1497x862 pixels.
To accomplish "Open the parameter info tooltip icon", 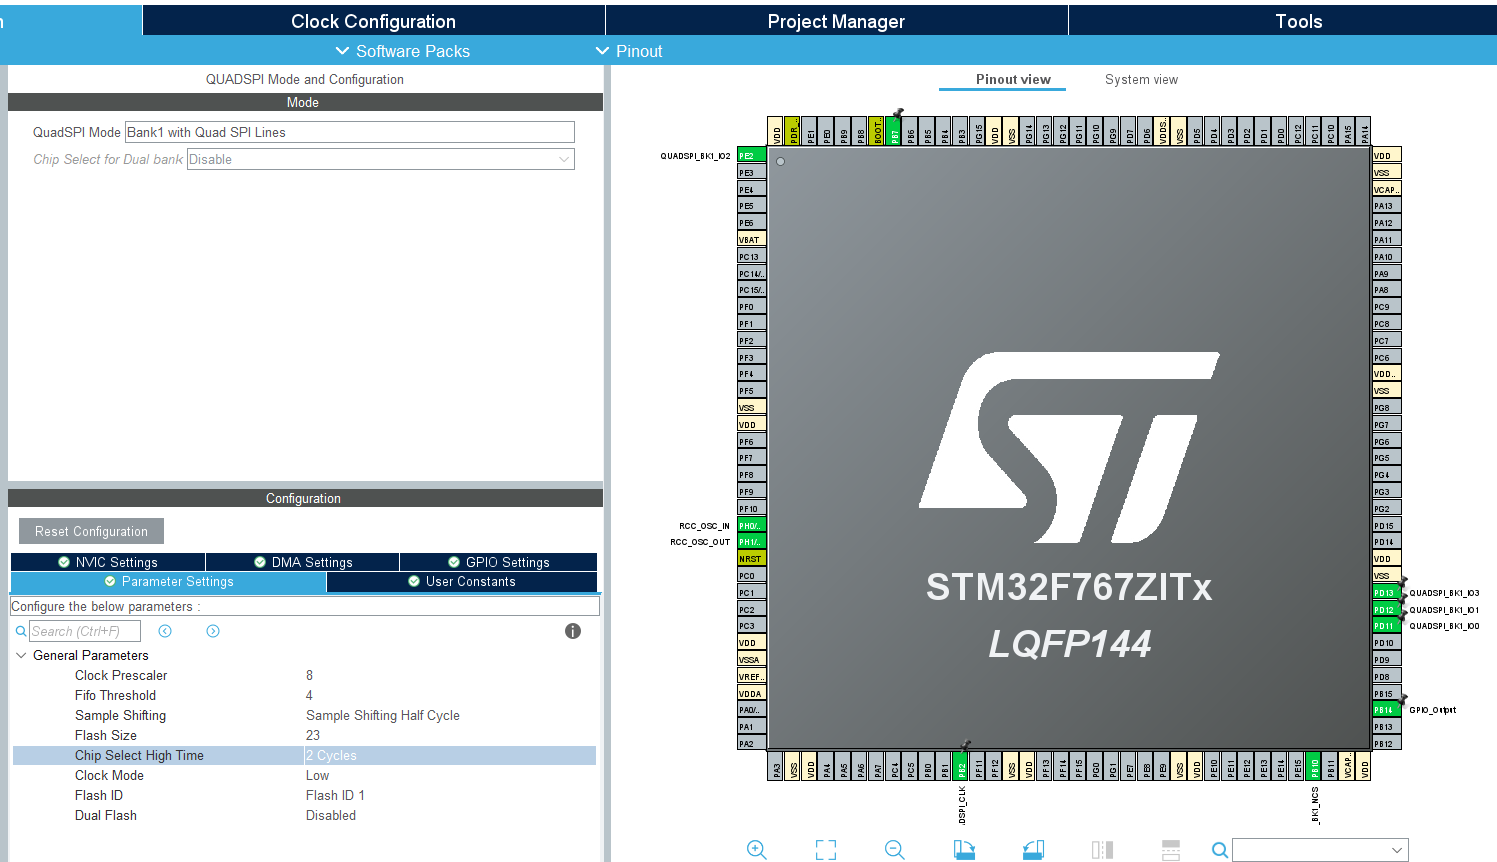I will (x=573, y=631).
